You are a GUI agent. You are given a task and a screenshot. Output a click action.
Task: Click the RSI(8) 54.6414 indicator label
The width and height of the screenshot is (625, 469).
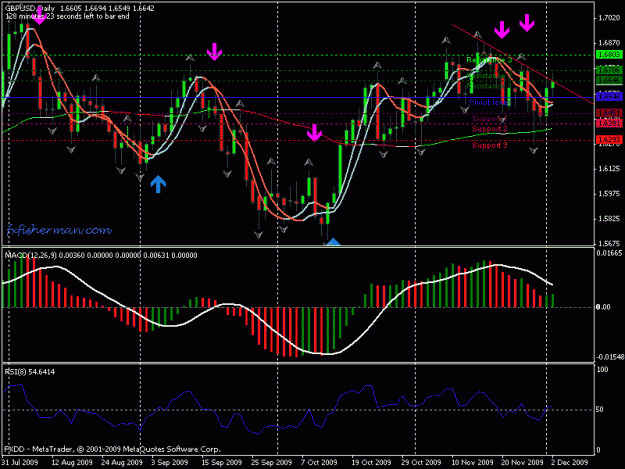point(30,372)
